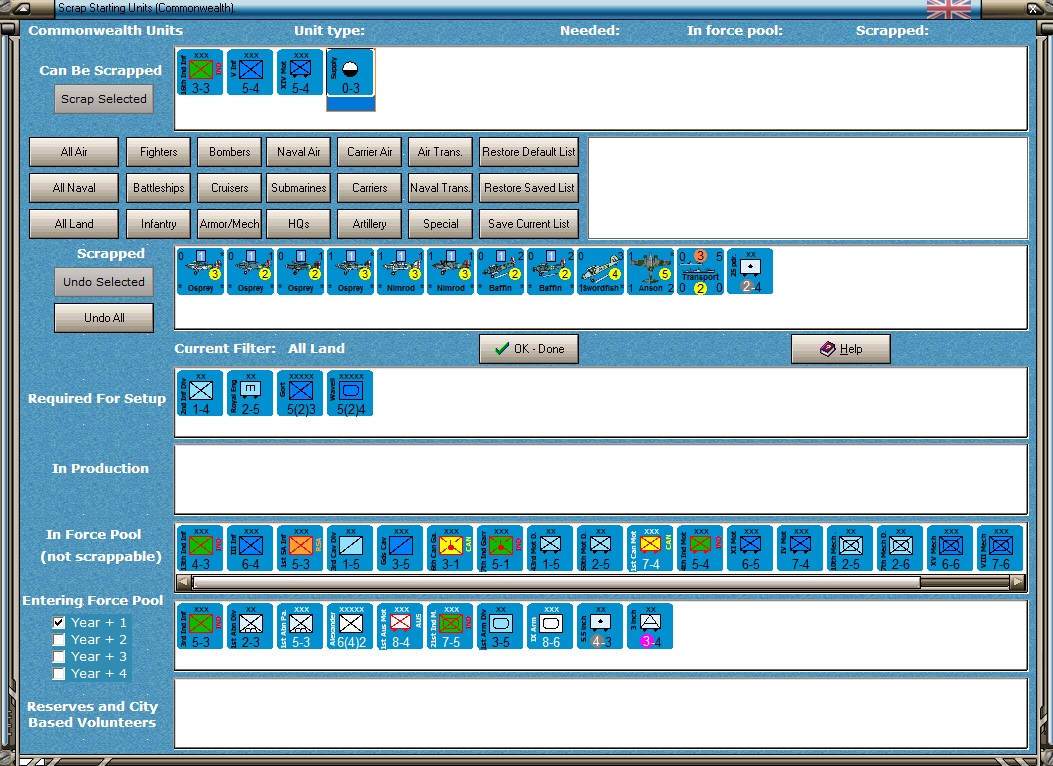
Task: Select the Alexander HQ 6(4)2 counter
Action: tap(351, 626)
